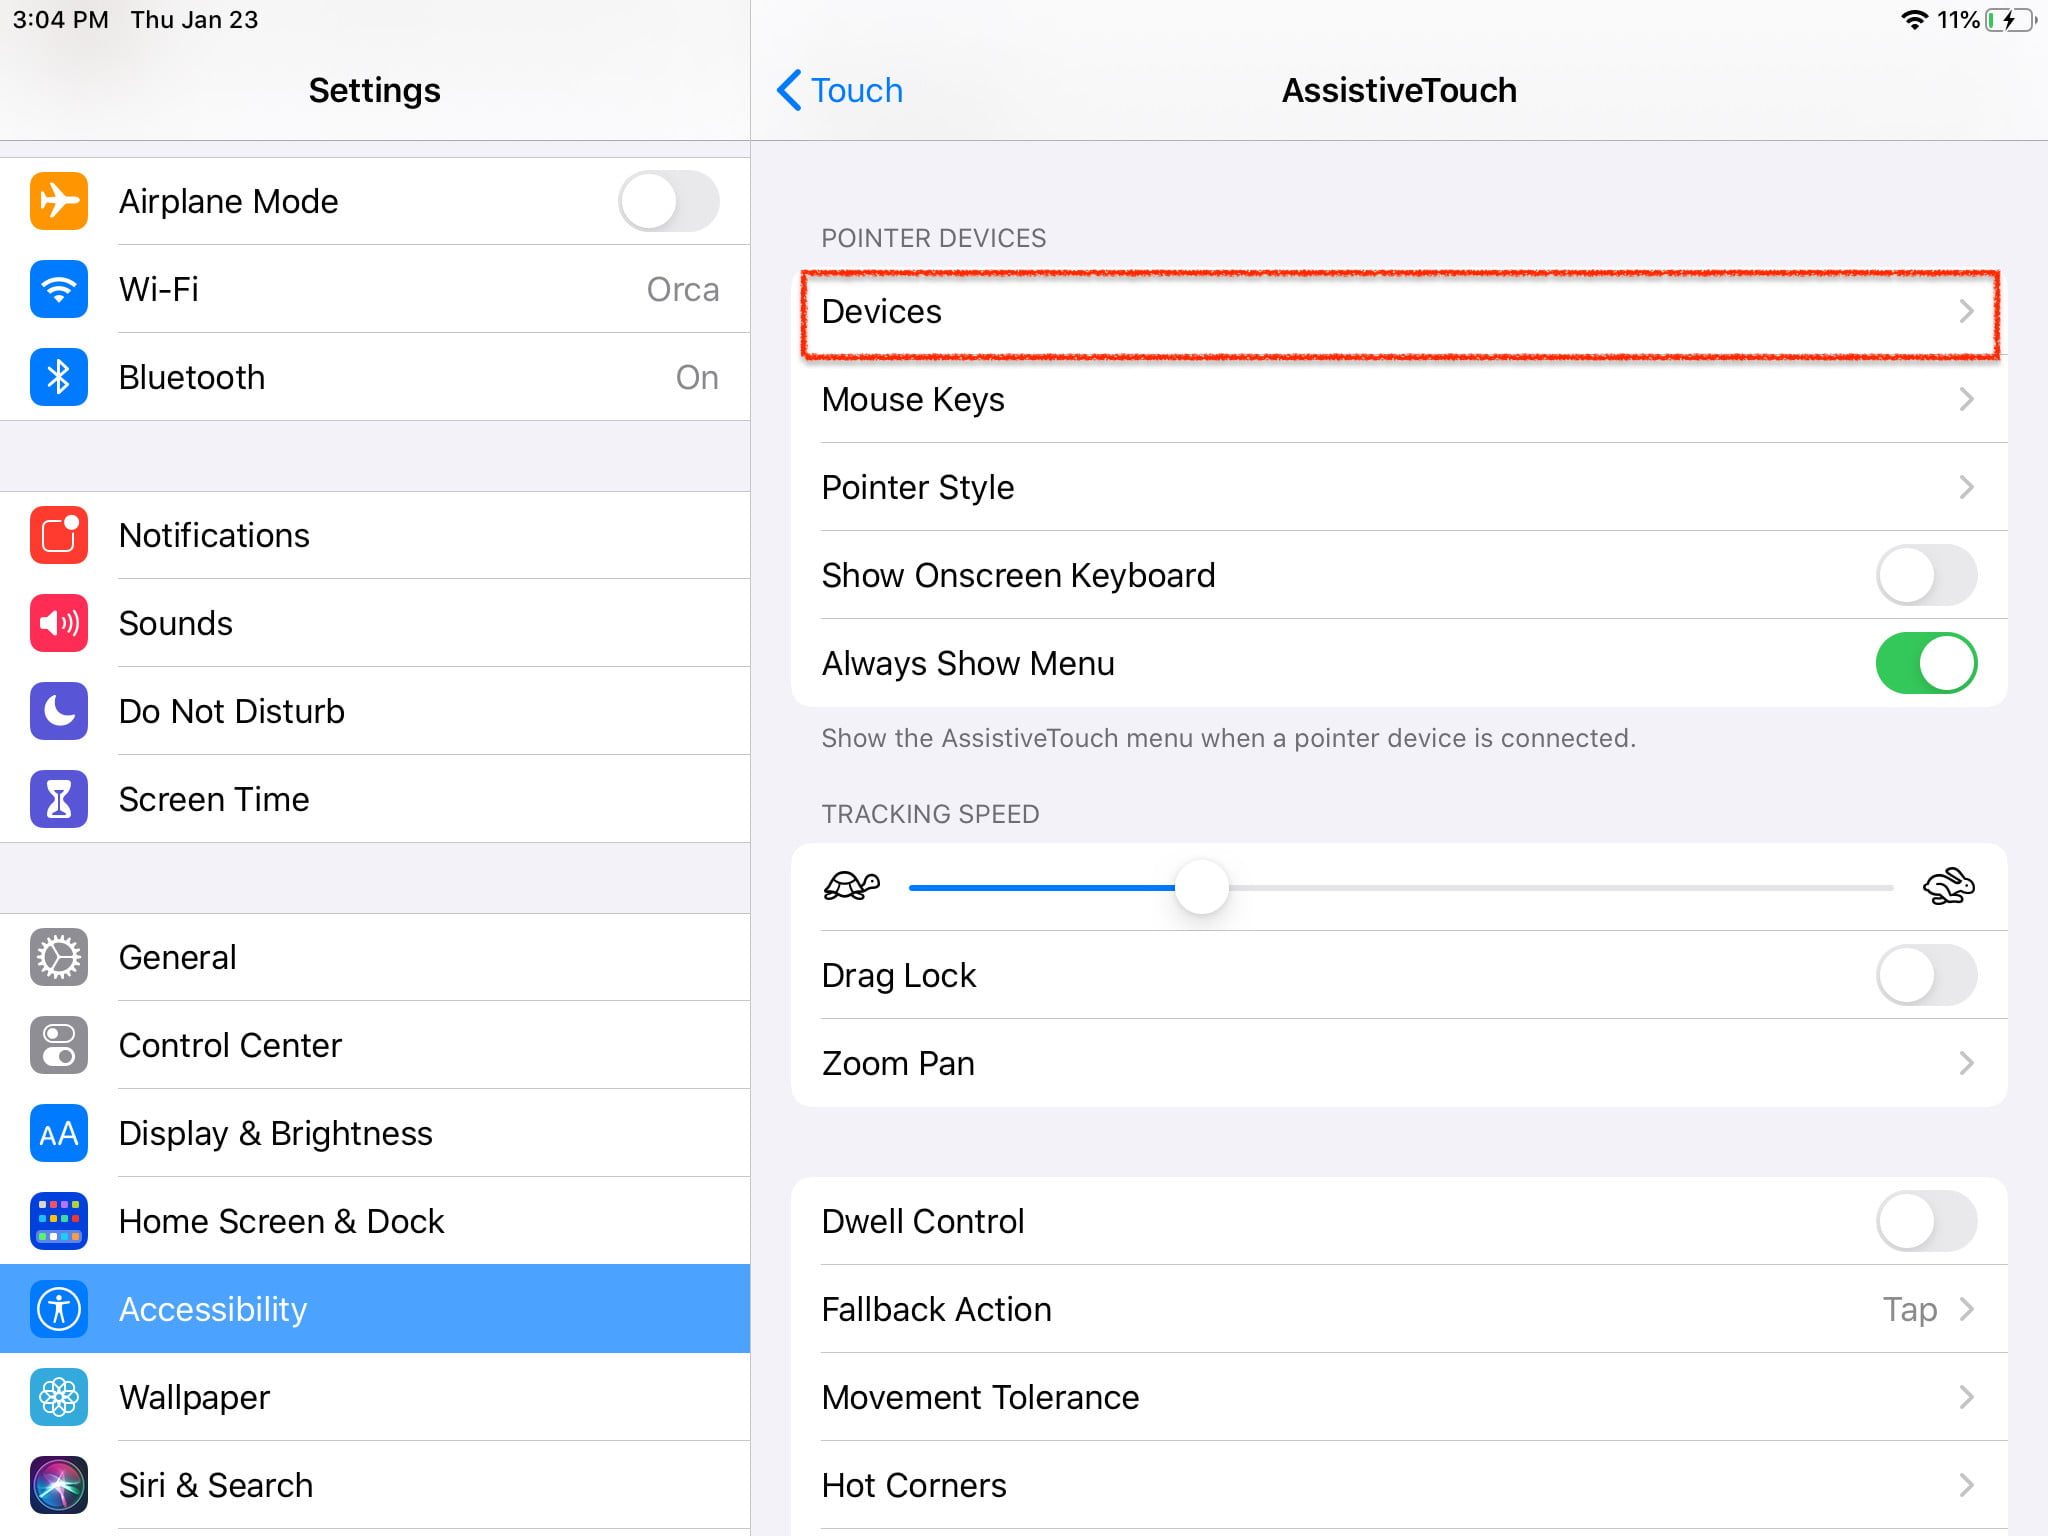Screen dimensions: 2048x1536
Task: Turn off Always Show Menu
Action: [x=1925, y=662]
